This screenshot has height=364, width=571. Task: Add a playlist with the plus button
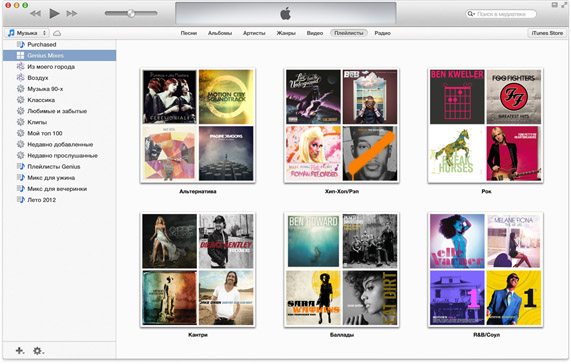point(20,351)
